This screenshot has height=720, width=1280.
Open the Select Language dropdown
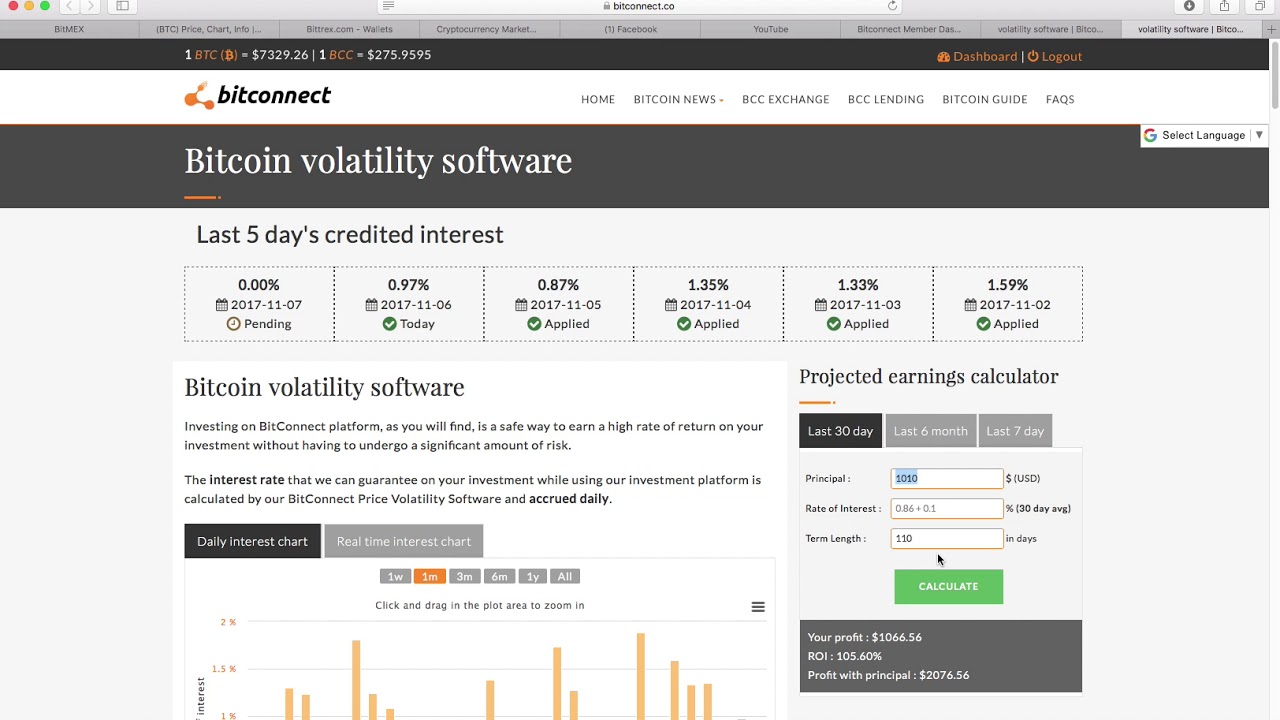coord(1204,135)
